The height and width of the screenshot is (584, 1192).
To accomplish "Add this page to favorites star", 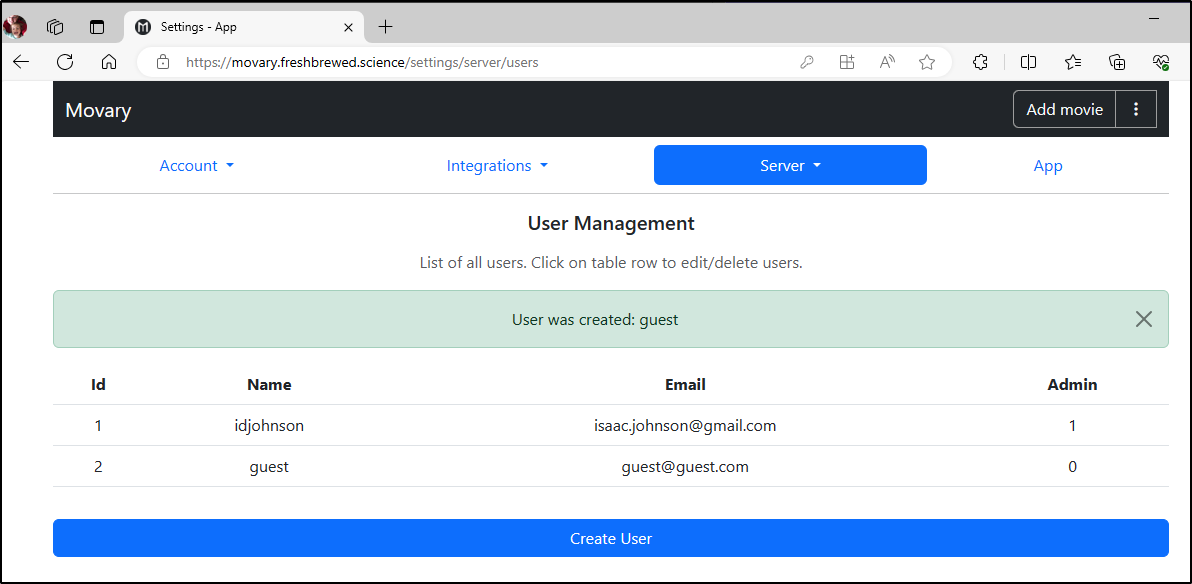I will pyautogui.click(x=927, y=62).
